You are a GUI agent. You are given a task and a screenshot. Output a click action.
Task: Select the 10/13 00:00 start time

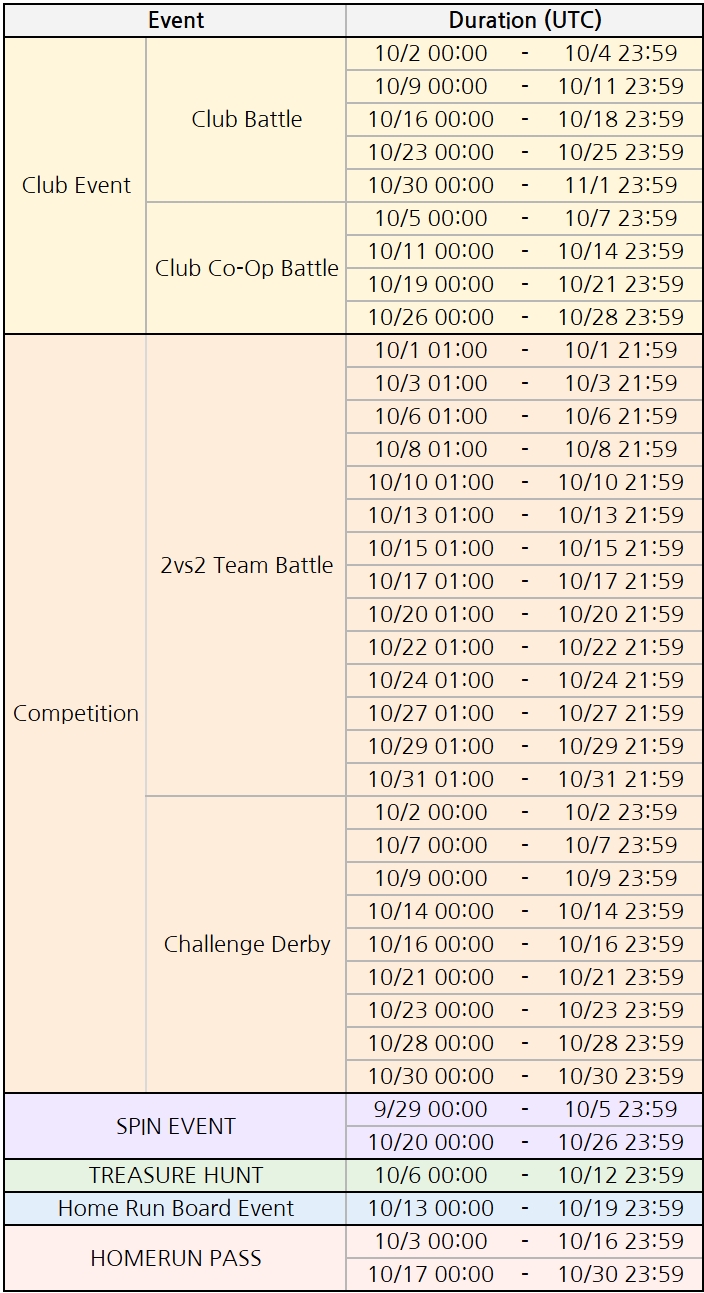431,1208
